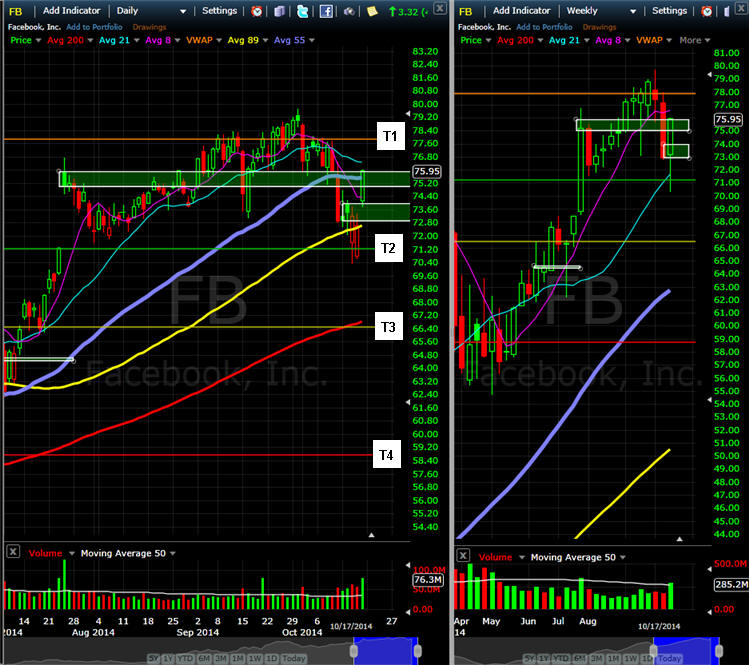Click the 75.95 current price label in Daily chart
This screenshot has width=749, height=665.
pyautogui.click(x=427, y=171)
